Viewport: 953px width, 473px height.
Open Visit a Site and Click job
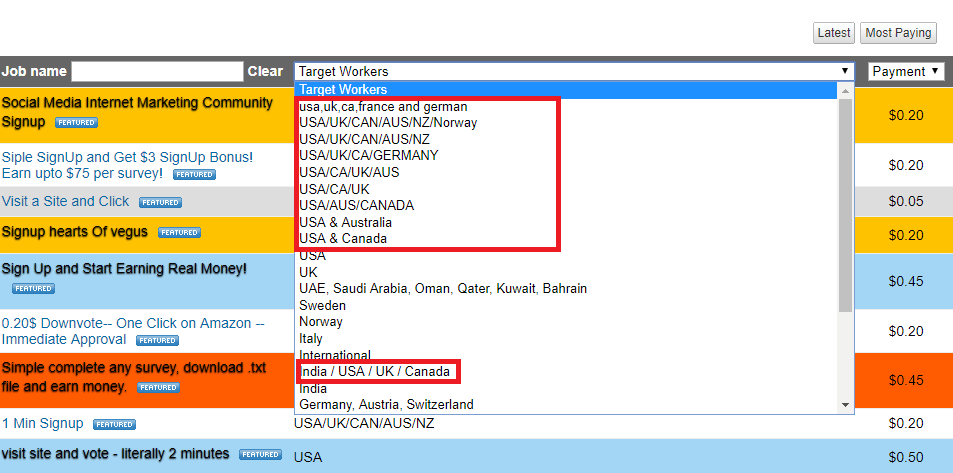coord(66,201)
